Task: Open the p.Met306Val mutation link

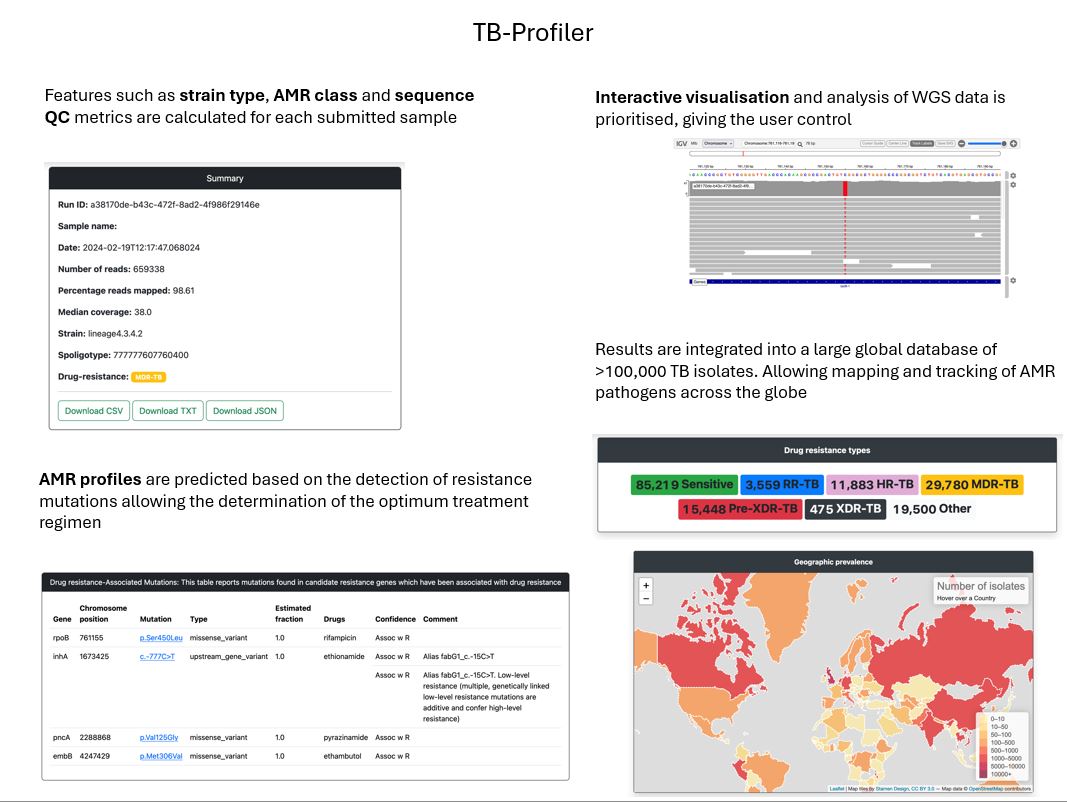Action: click(161, 757)
